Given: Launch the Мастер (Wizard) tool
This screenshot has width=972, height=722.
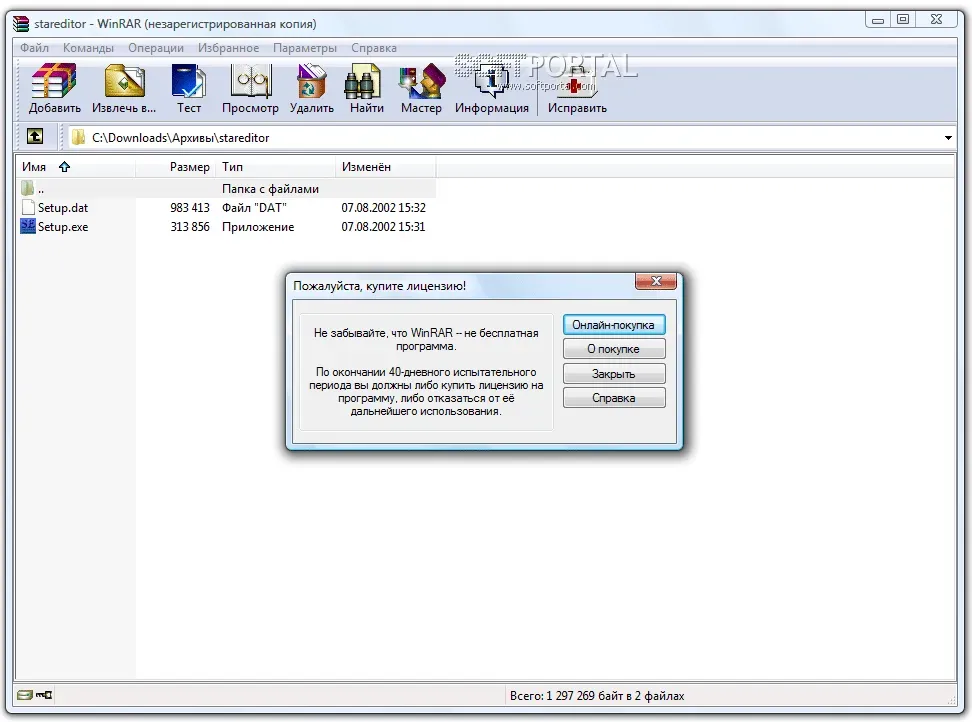Looking at the screenshot, I should coord(421,88).
